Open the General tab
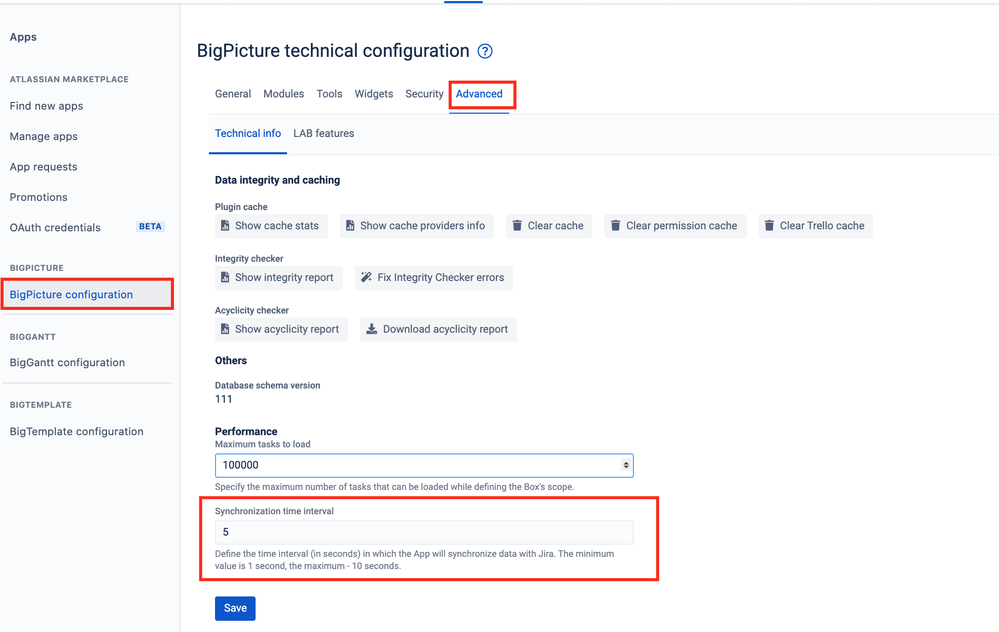The image size is (999, 632). [233, 94]
